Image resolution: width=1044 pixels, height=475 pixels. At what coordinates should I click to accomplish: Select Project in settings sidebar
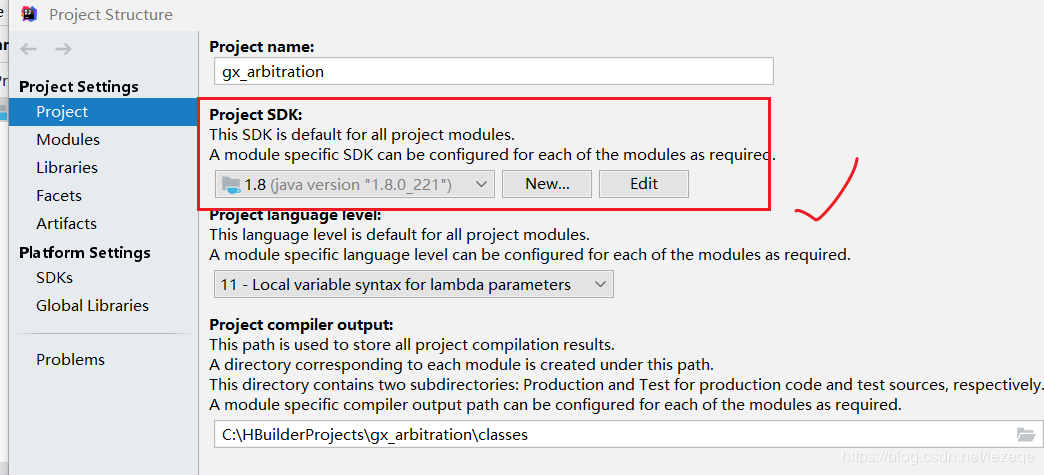(x=62, y=112)
